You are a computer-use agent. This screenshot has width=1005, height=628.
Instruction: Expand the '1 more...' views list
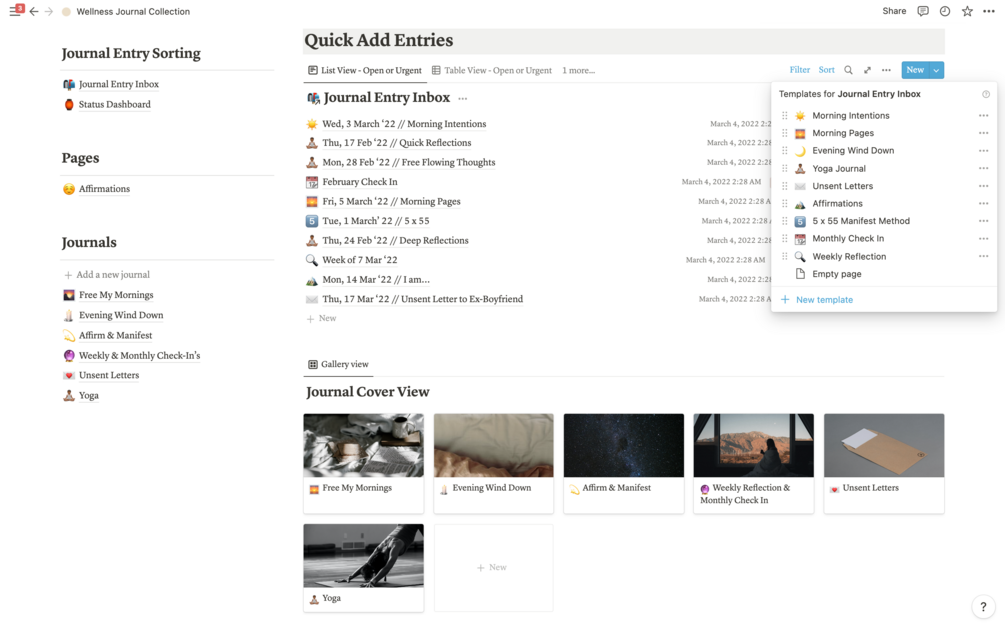point(578,70)
